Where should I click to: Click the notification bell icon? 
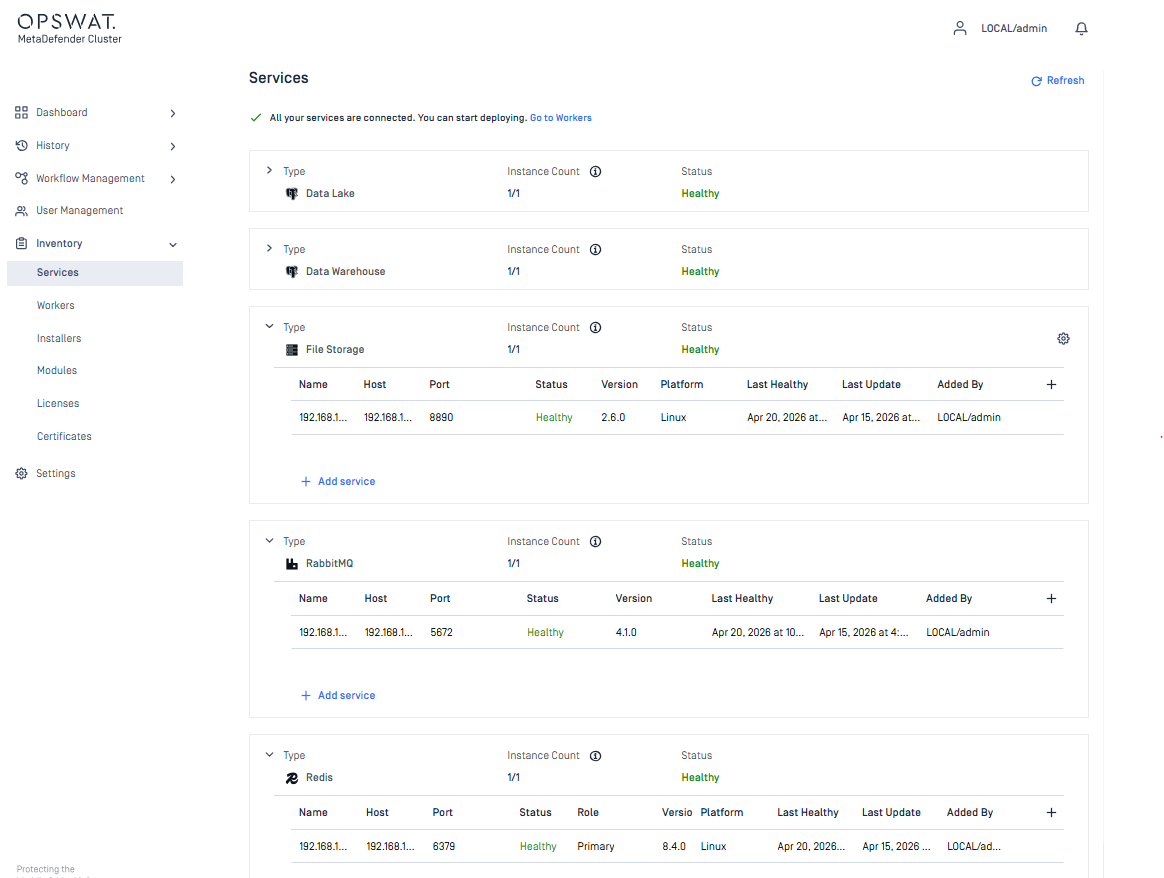coord(1081,29)
